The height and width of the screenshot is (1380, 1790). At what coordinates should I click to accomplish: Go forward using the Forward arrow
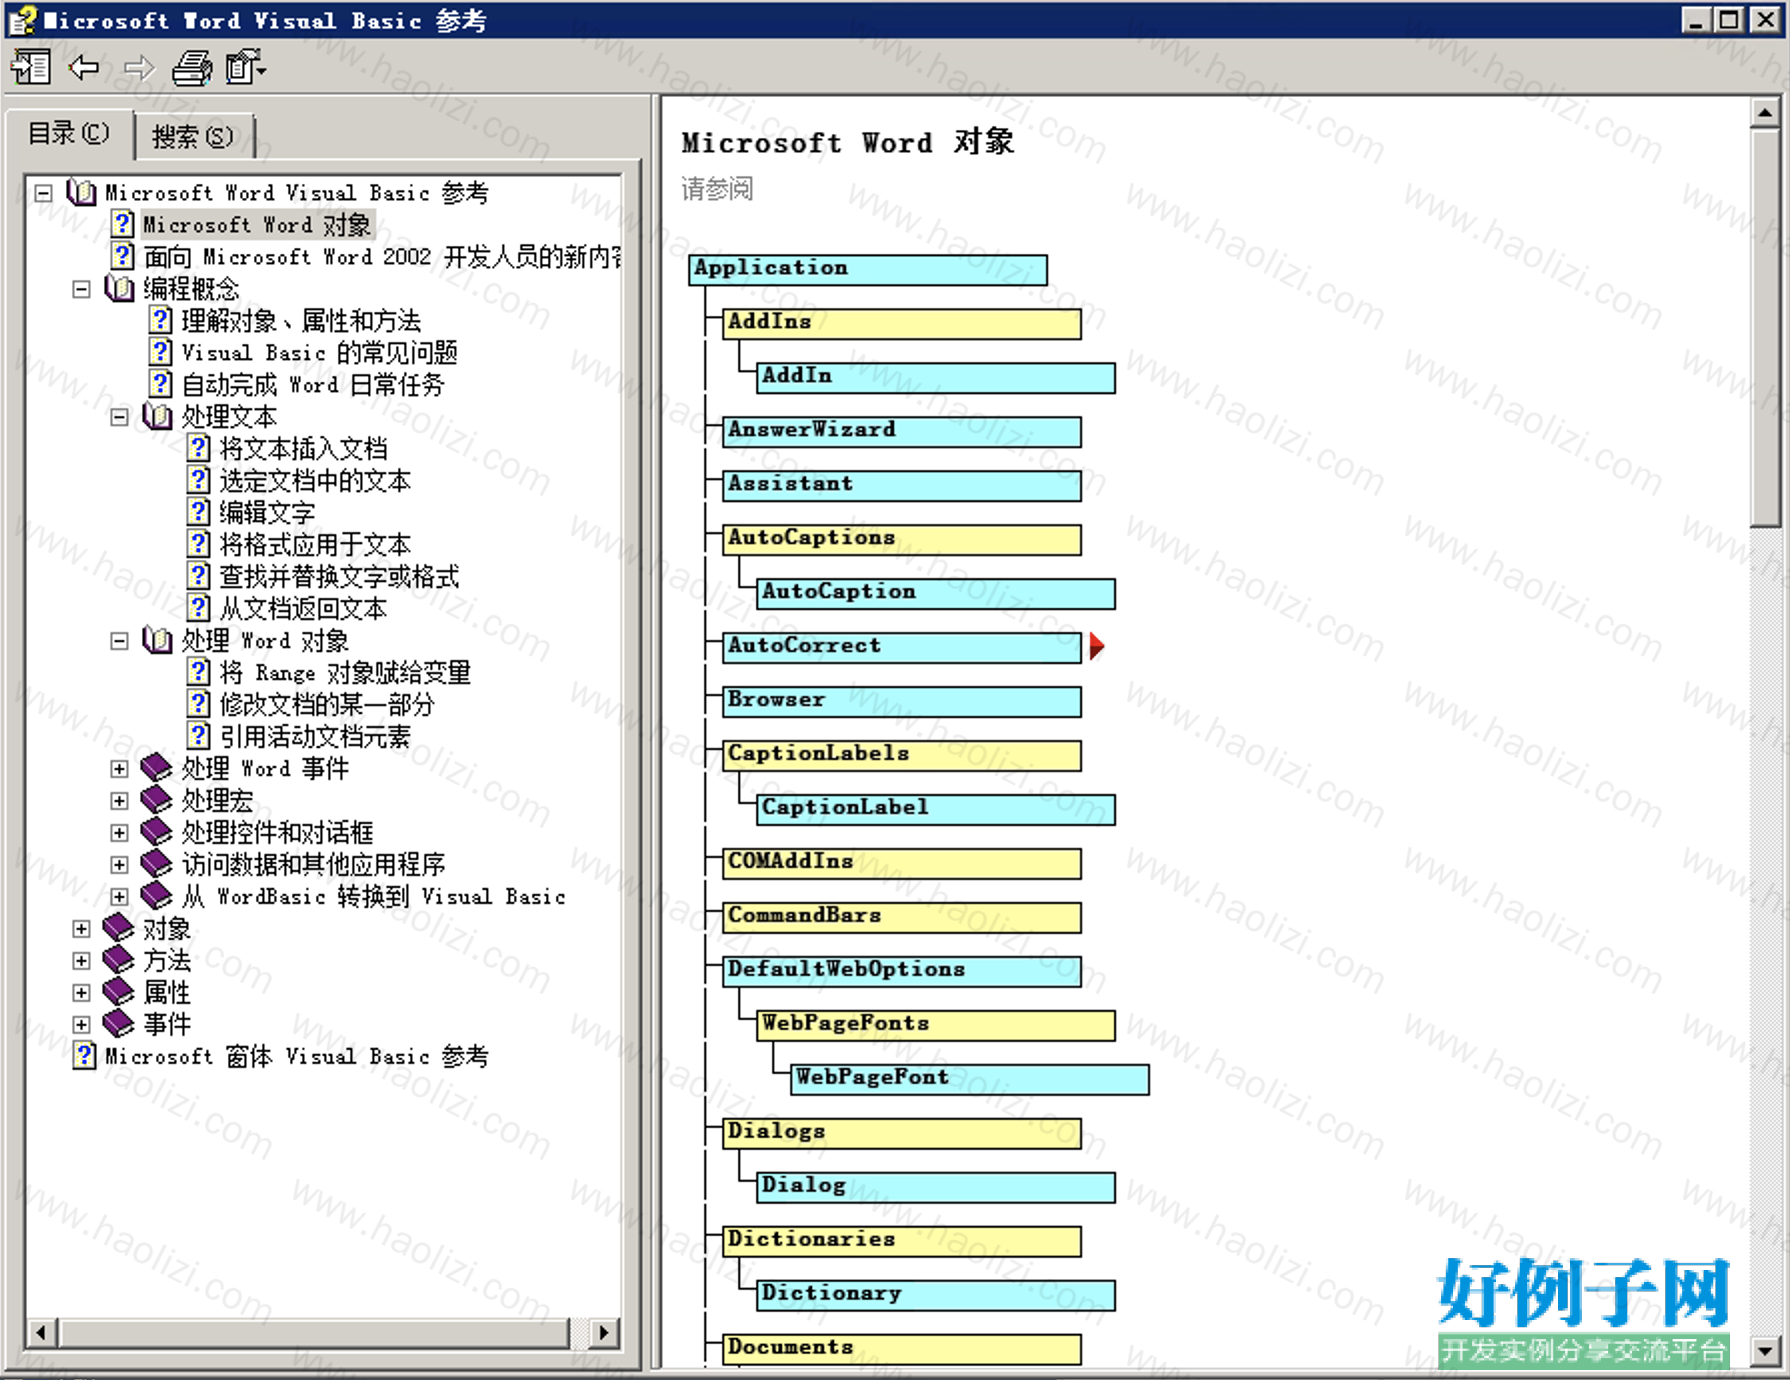pos(139,68)
